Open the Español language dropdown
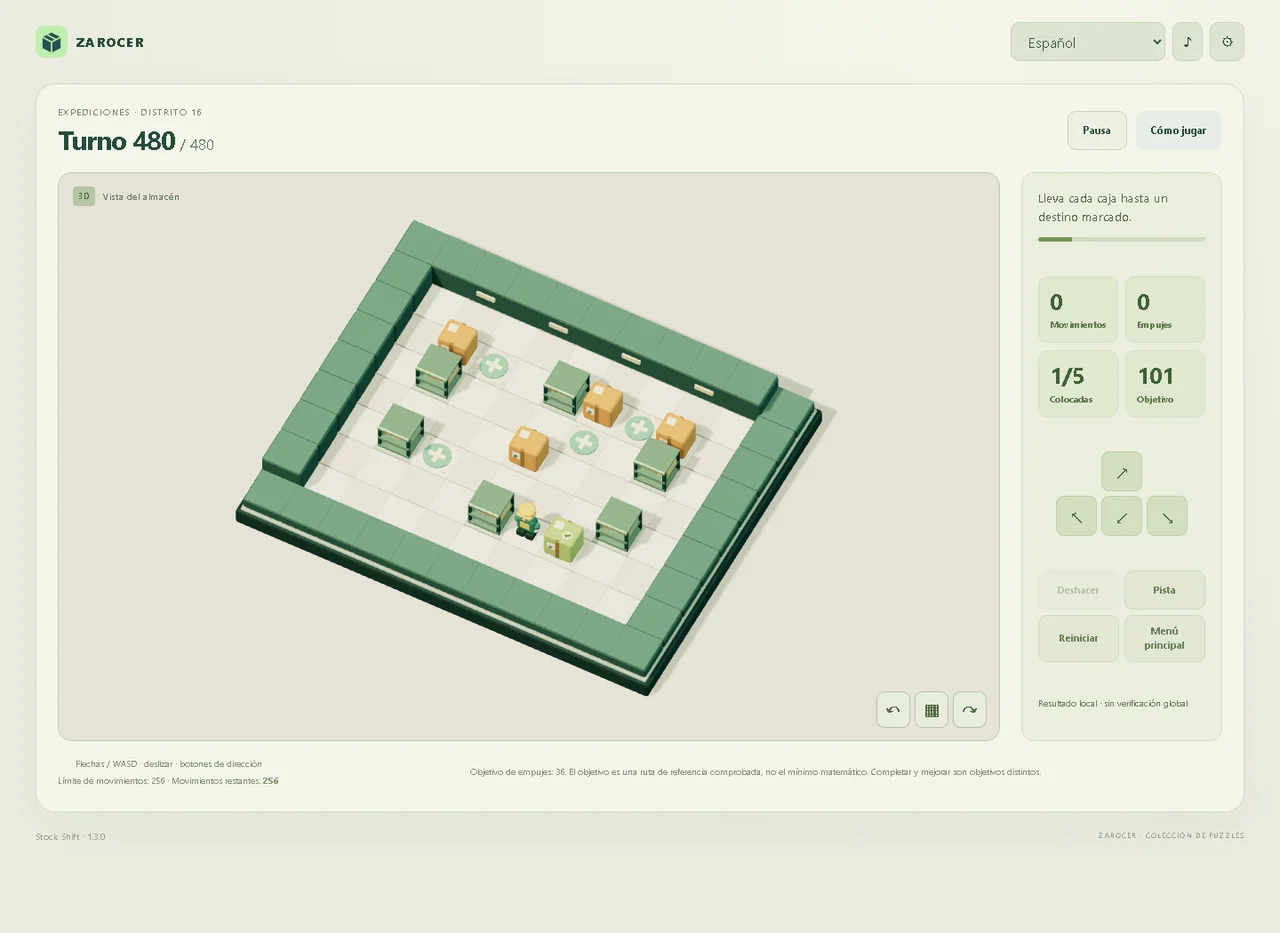 coord(1088,42)
